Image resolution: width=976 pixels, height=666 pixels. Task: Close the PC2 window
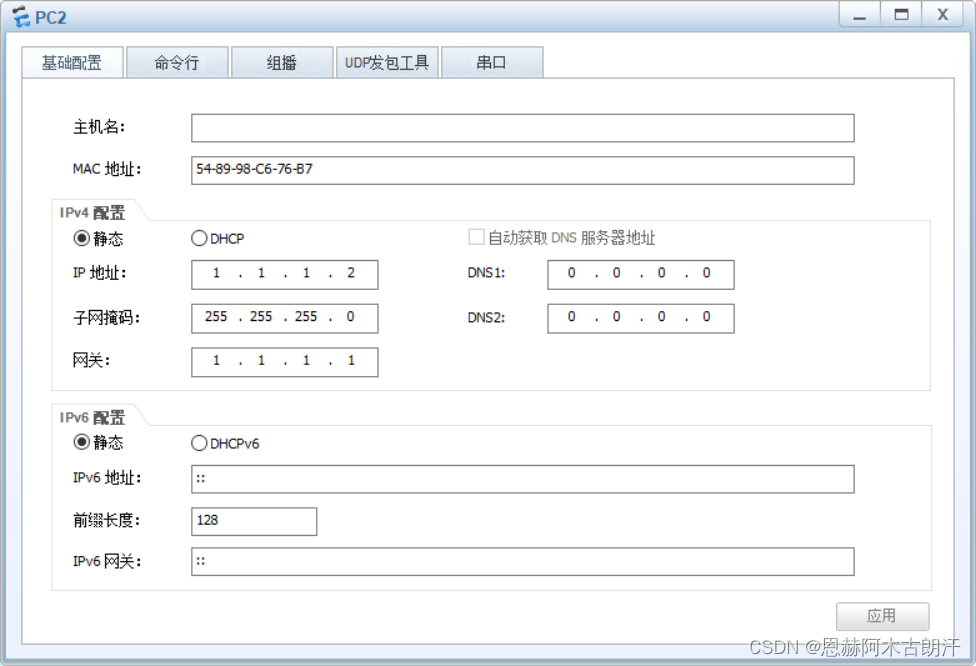tap(943, 15)
